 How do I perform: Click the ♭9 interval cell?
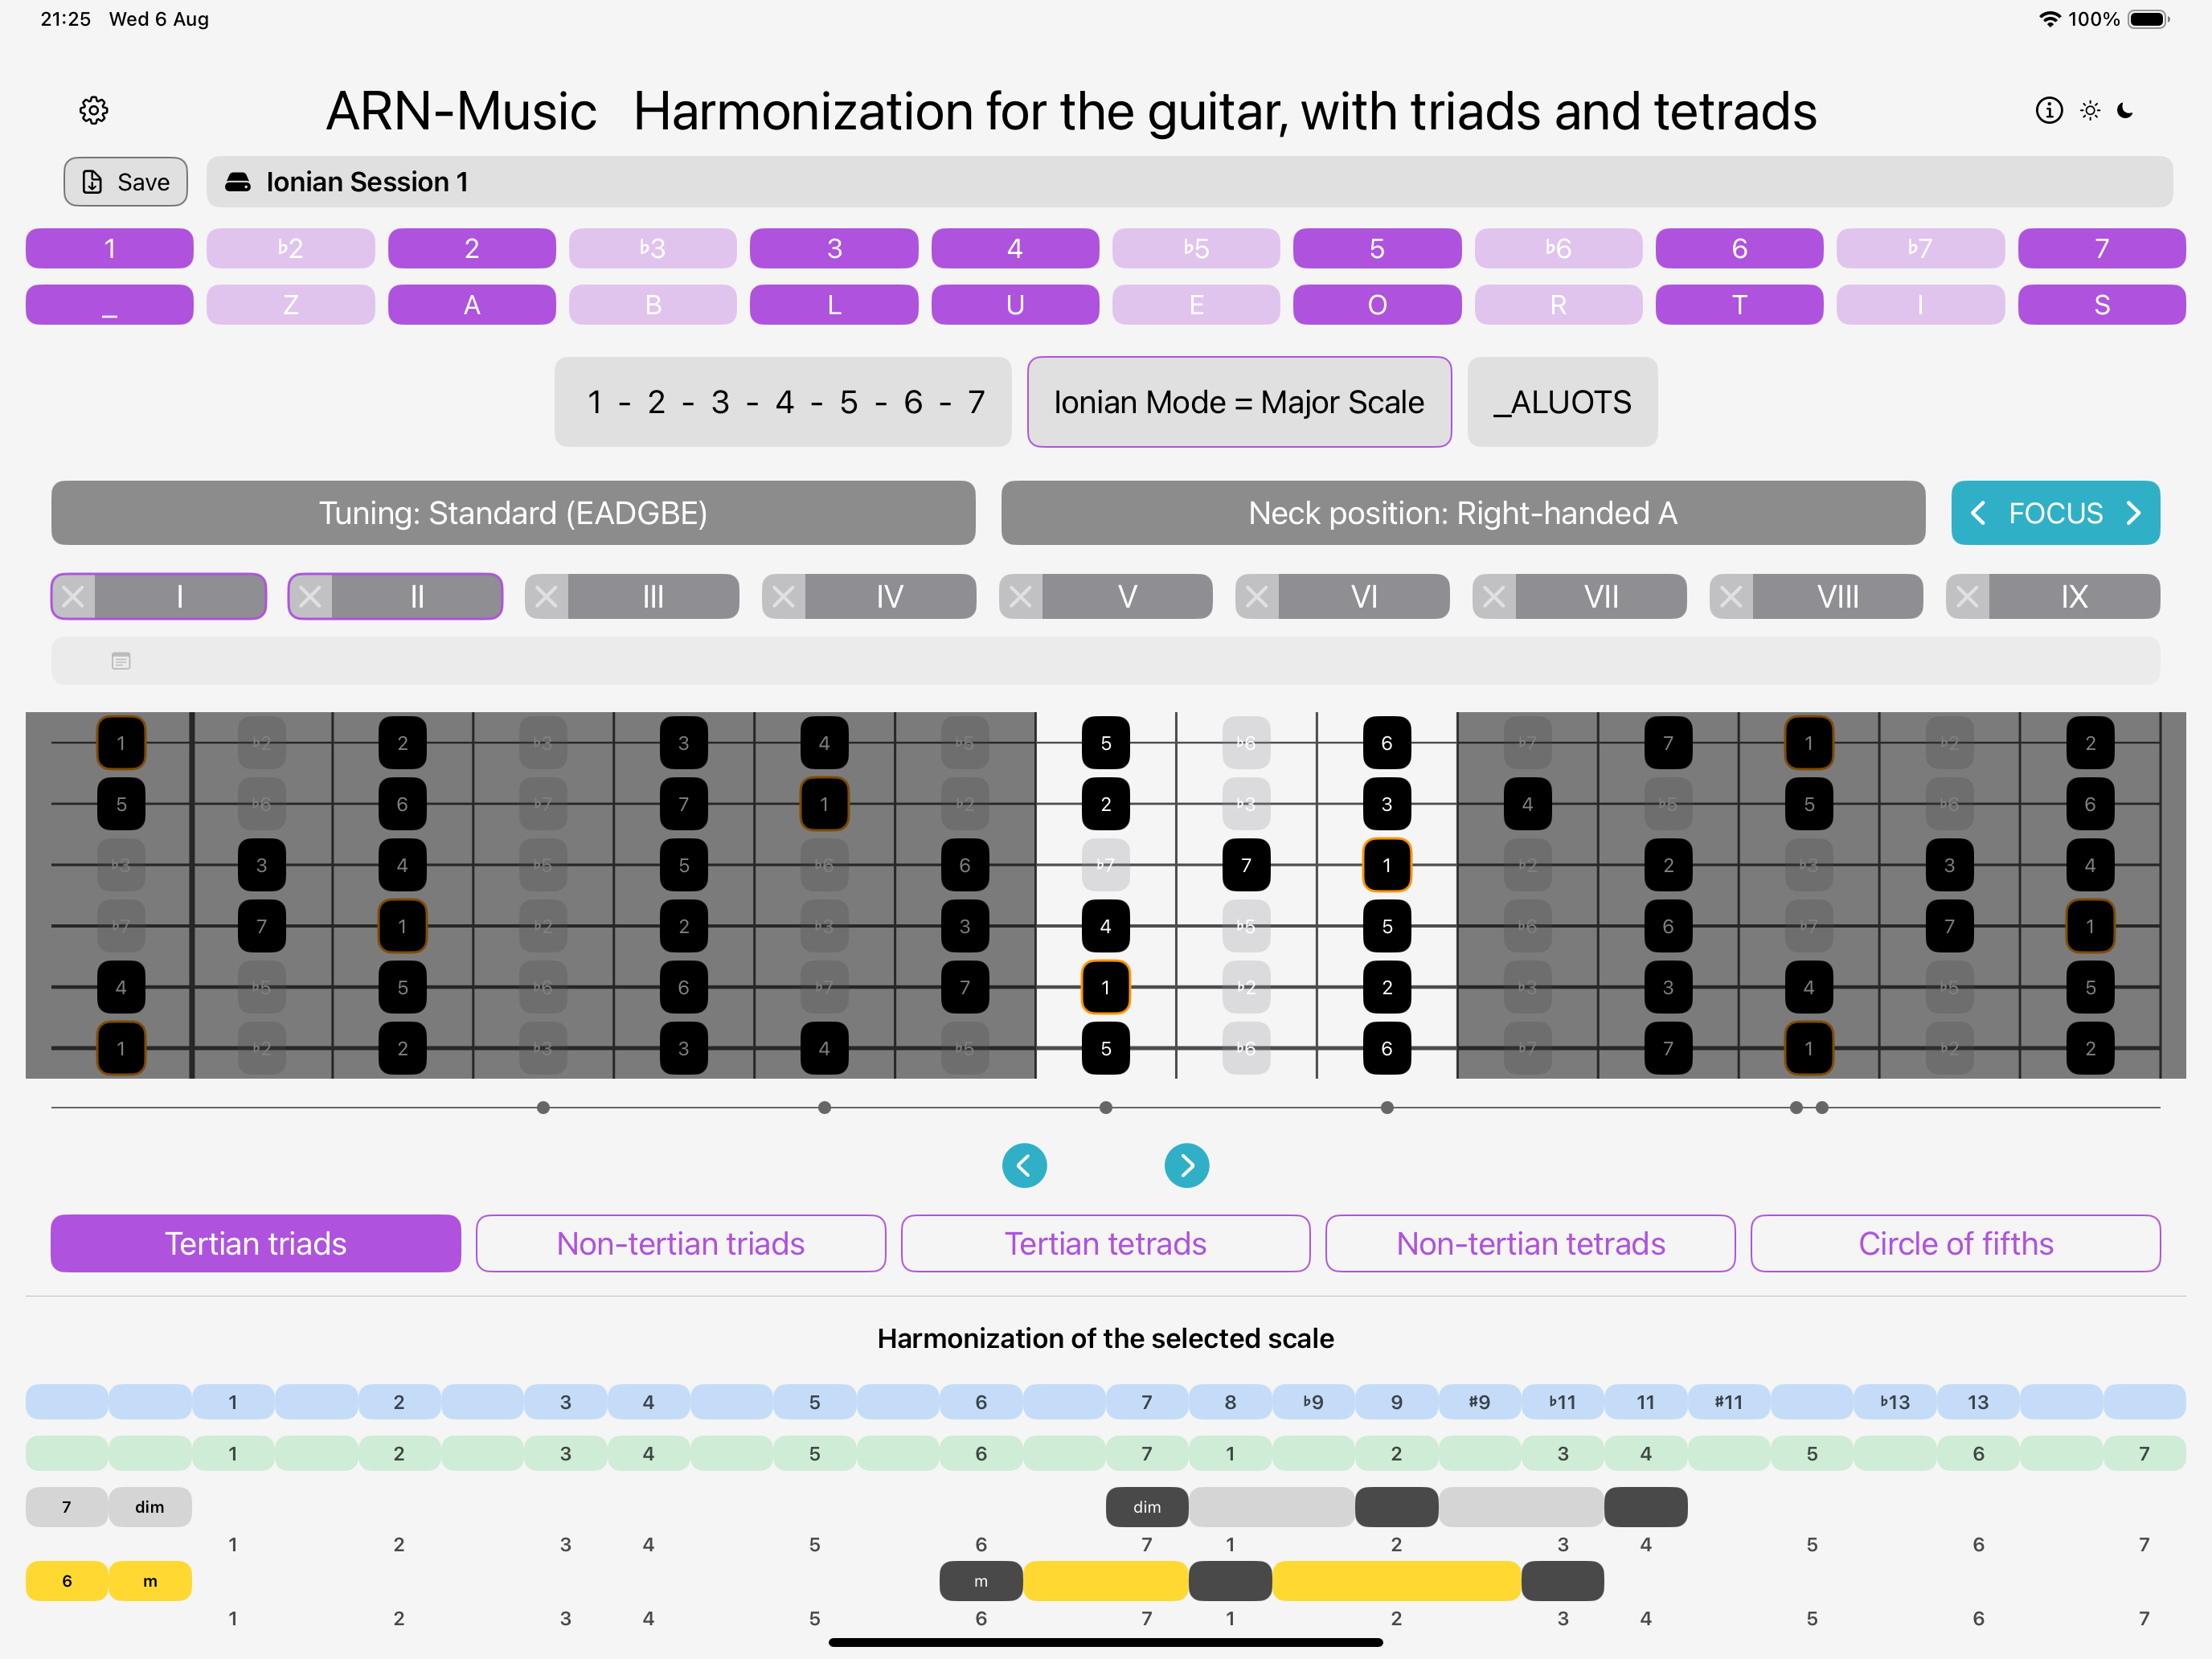tap(1313, 1402)
